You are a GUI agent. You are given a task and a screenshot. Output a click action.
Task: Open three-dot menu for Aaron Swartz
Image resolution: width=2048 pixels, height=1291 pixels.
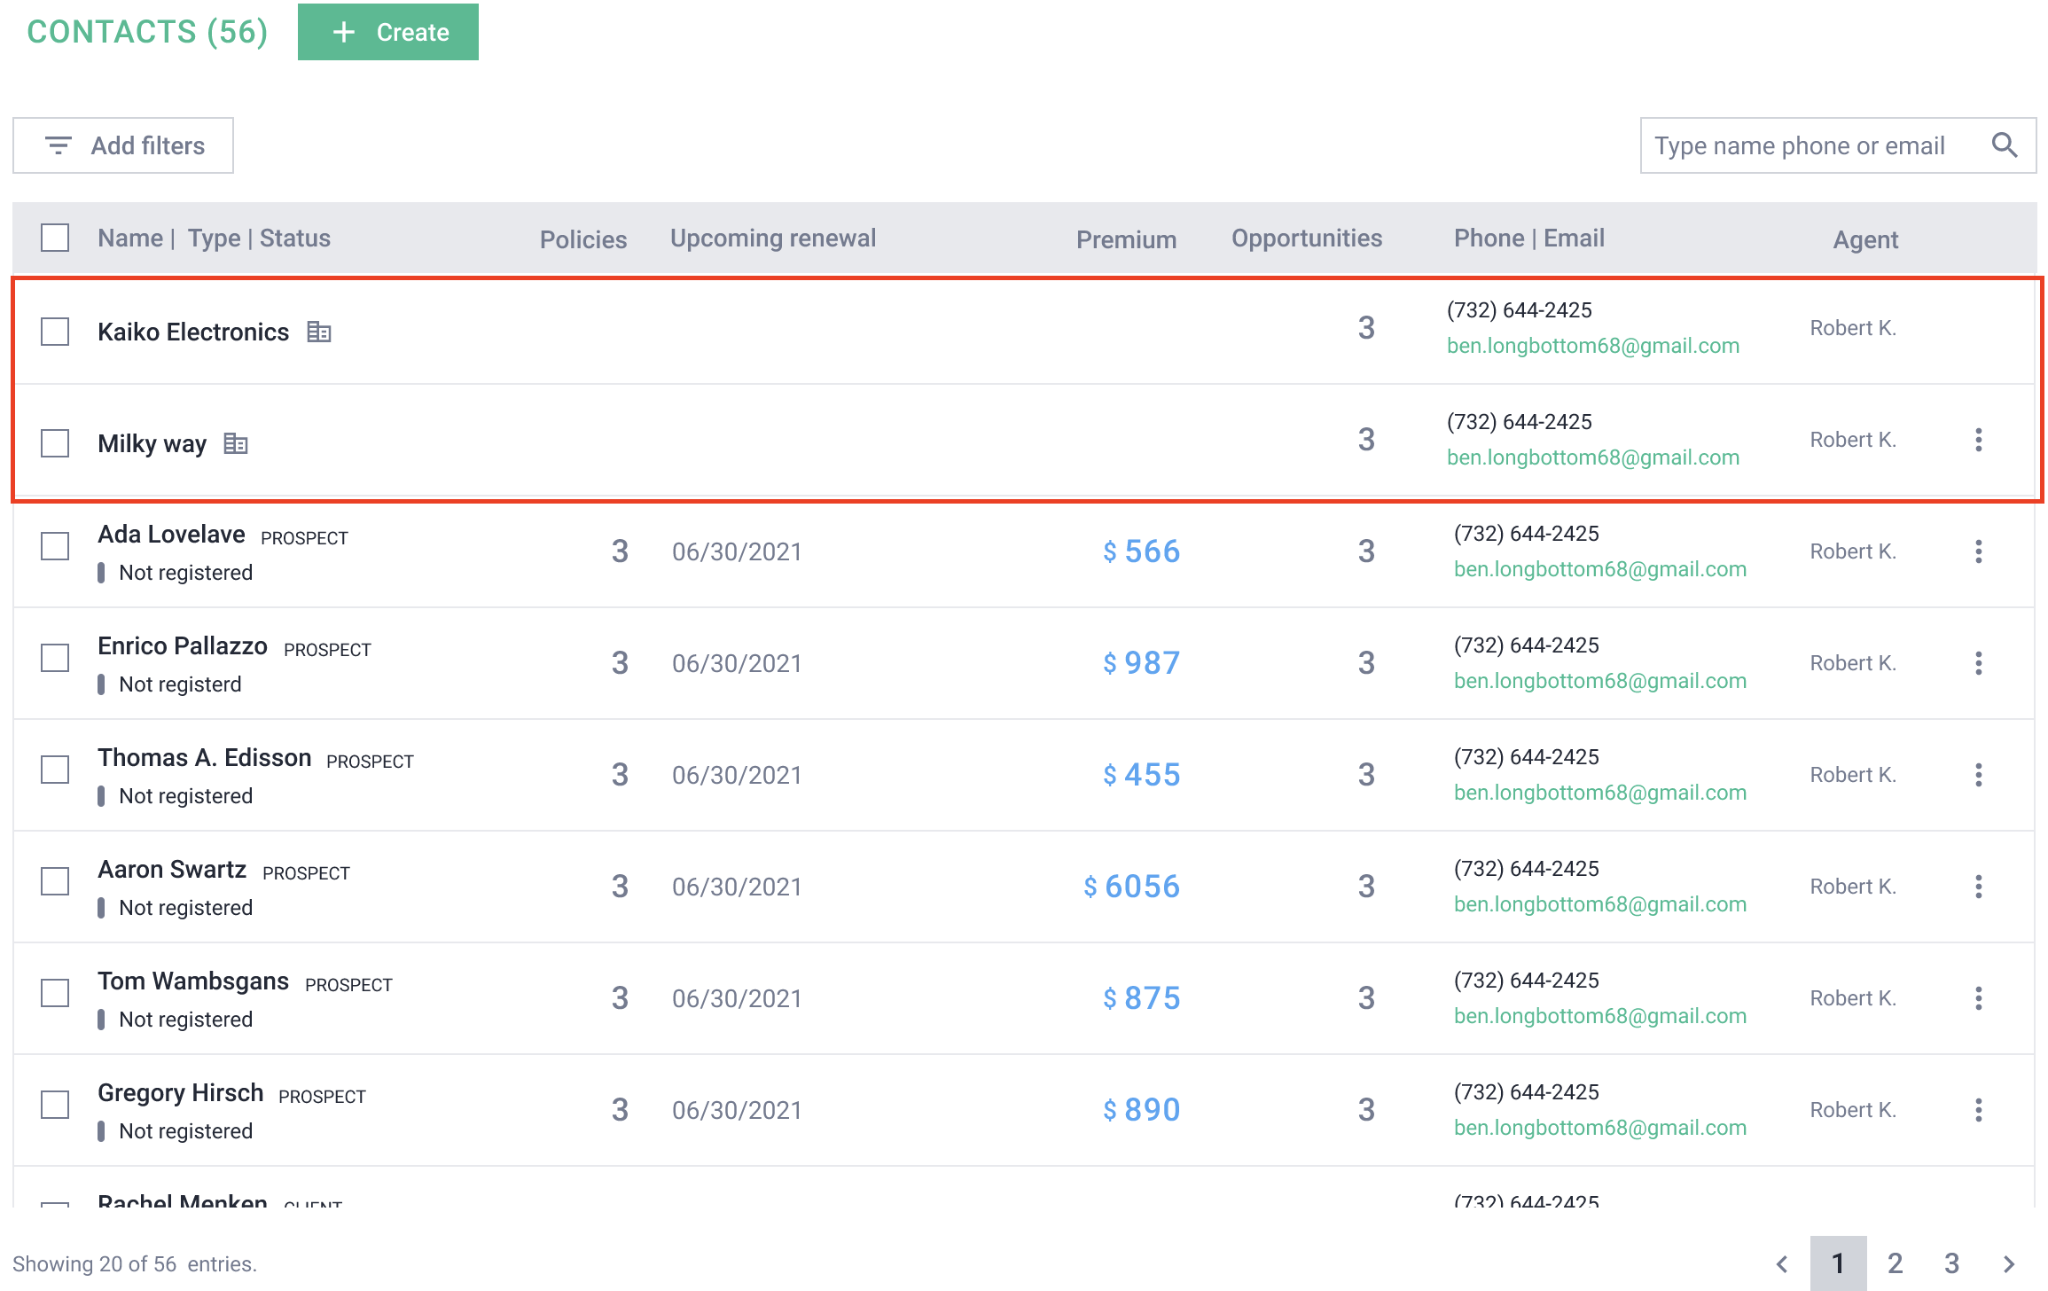1978,887
